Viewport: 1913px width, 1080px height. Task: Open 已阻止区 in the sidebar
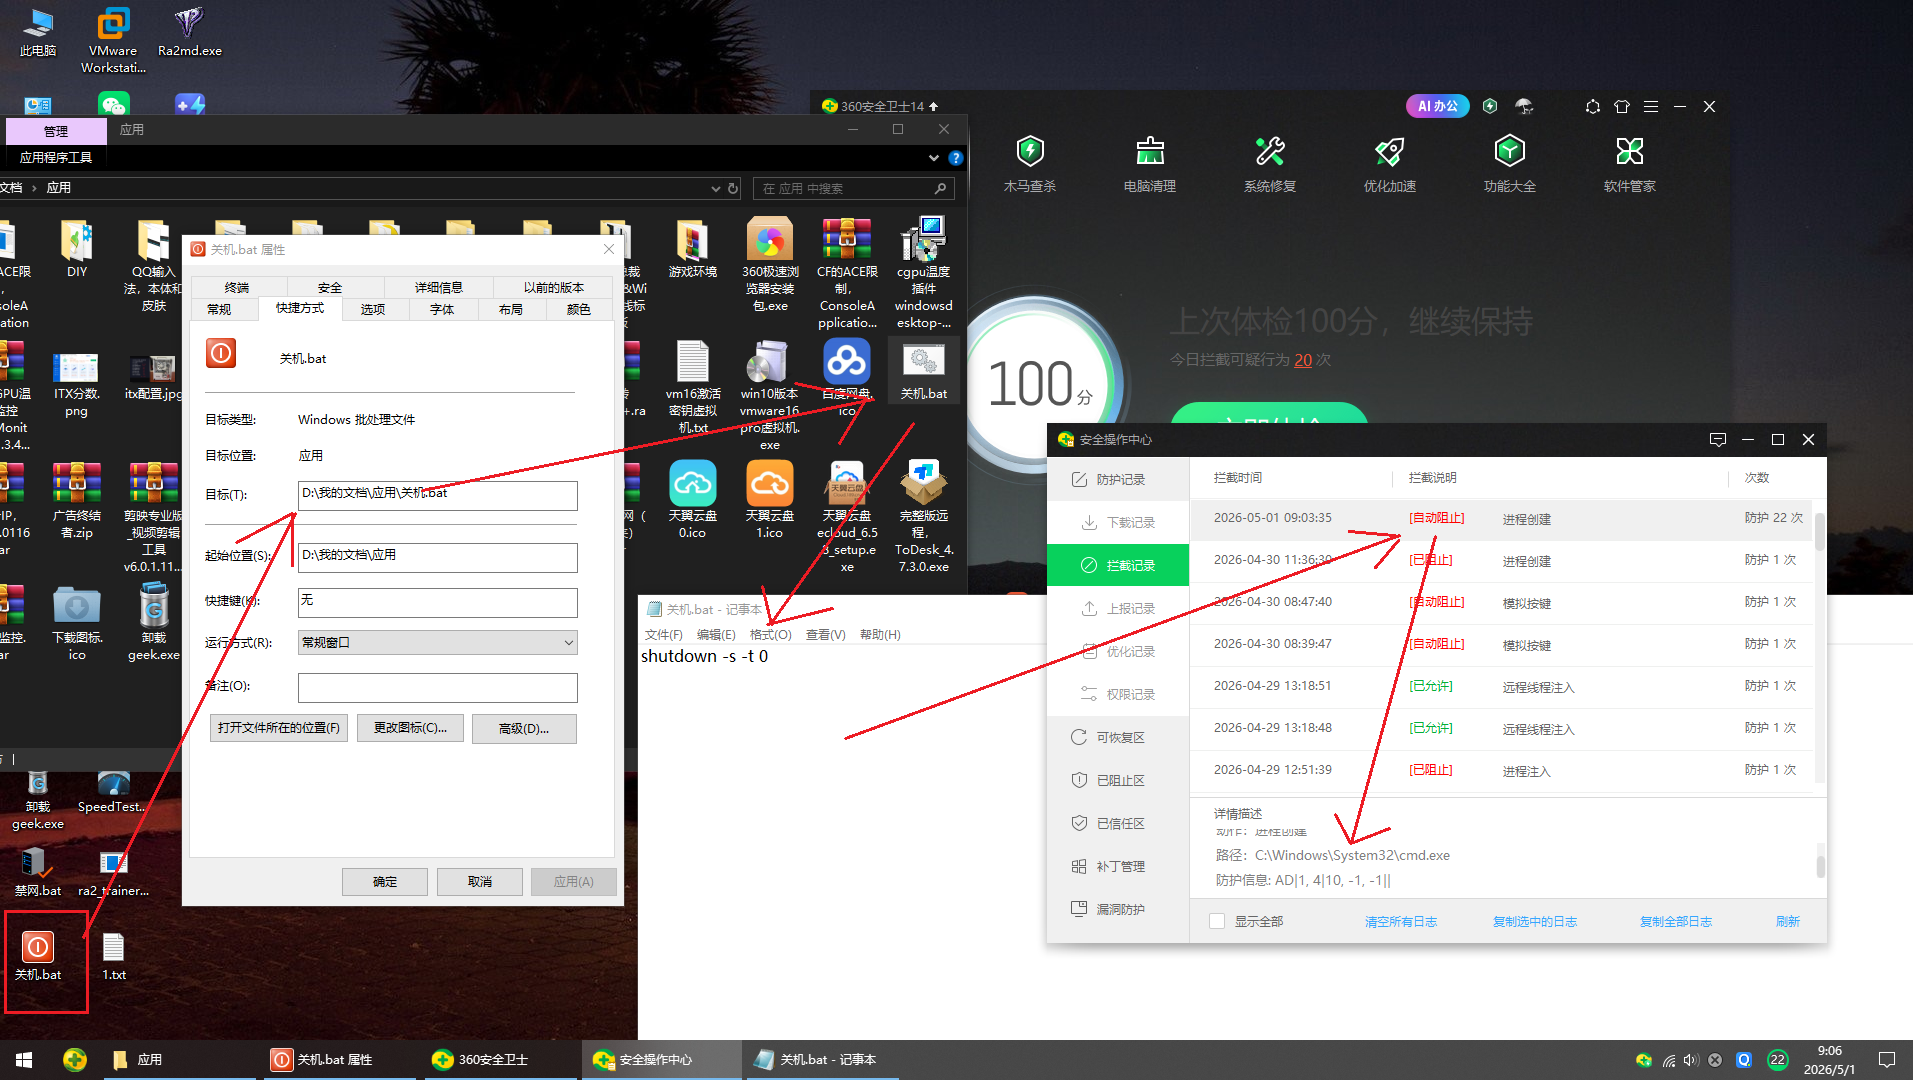pos(1118,781)
